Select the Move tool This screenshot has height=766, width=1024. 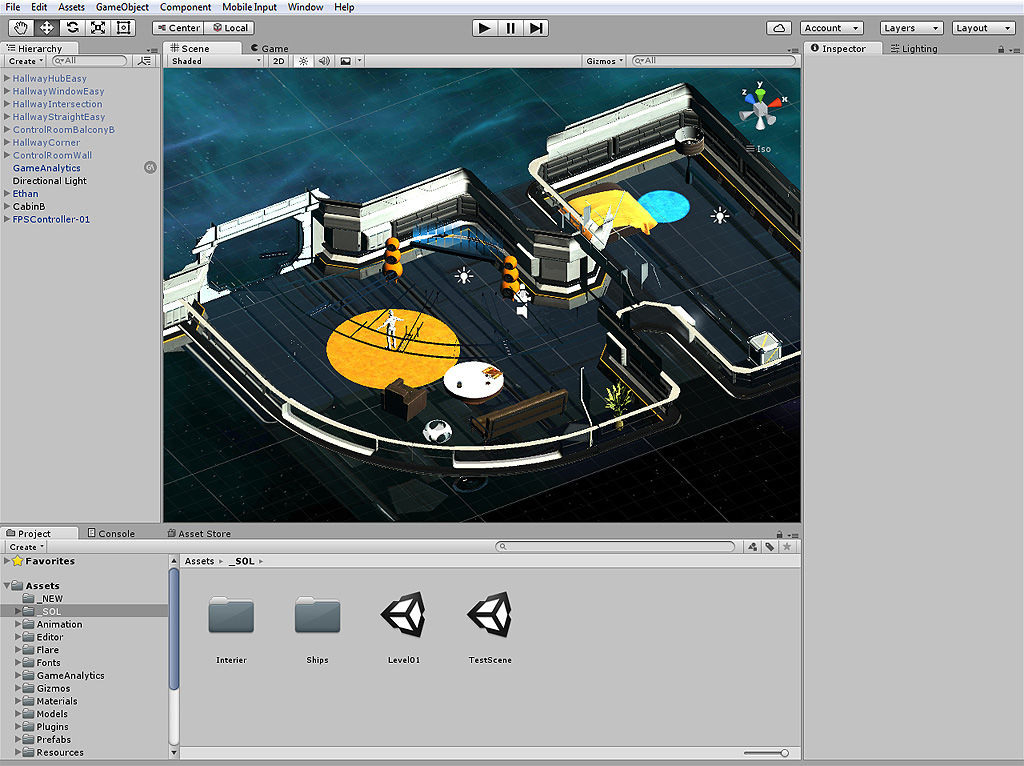coord(46,27)
